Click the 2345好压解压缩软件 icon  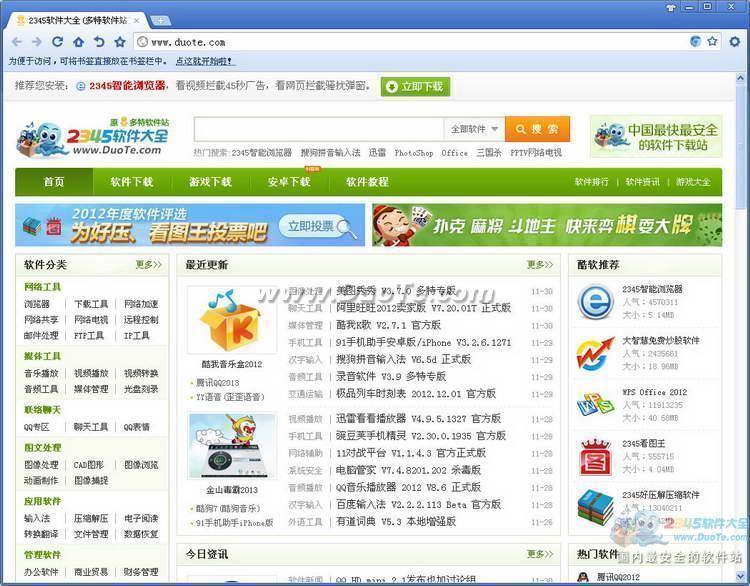coord(595,507)
